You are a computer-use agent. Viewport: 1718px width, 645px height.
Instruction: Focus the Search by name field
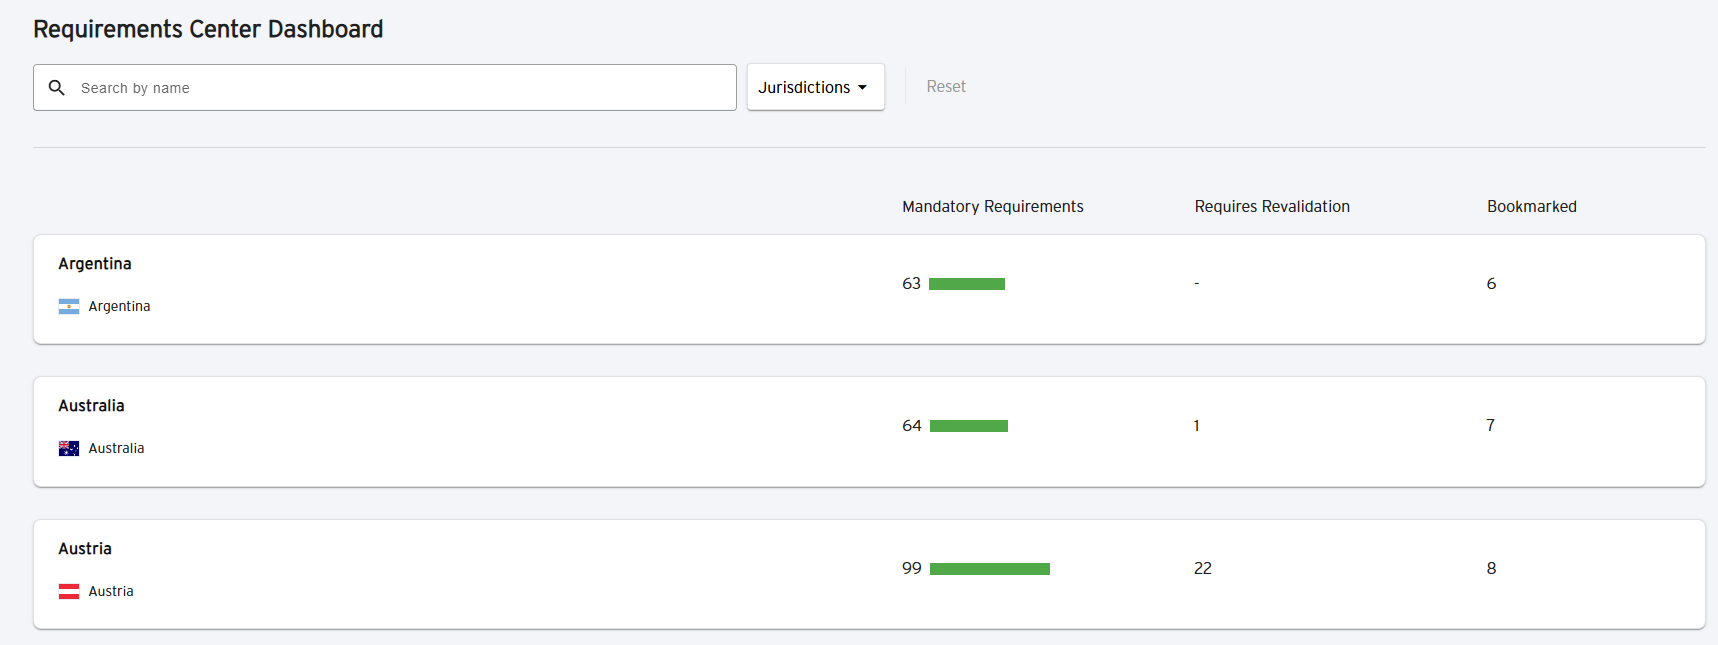click(400, 88)
